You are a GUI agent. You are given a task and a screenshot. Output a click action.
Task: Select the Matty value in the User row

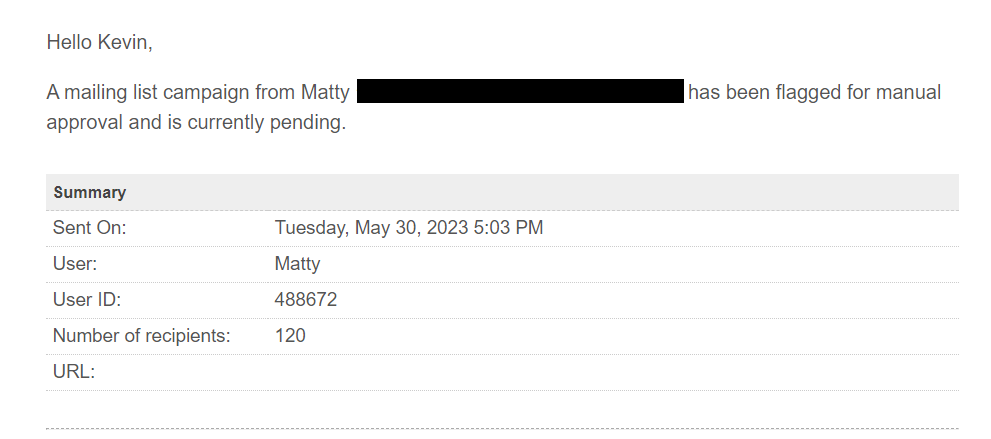(x=297, y=264)
